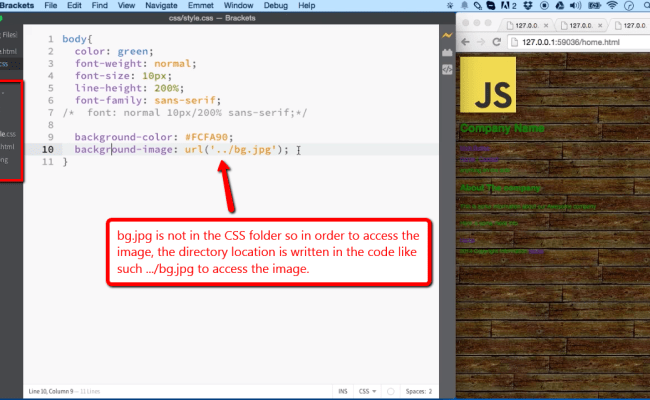Open the File menu
Viewport: 650px width, 400px height.
51,5
